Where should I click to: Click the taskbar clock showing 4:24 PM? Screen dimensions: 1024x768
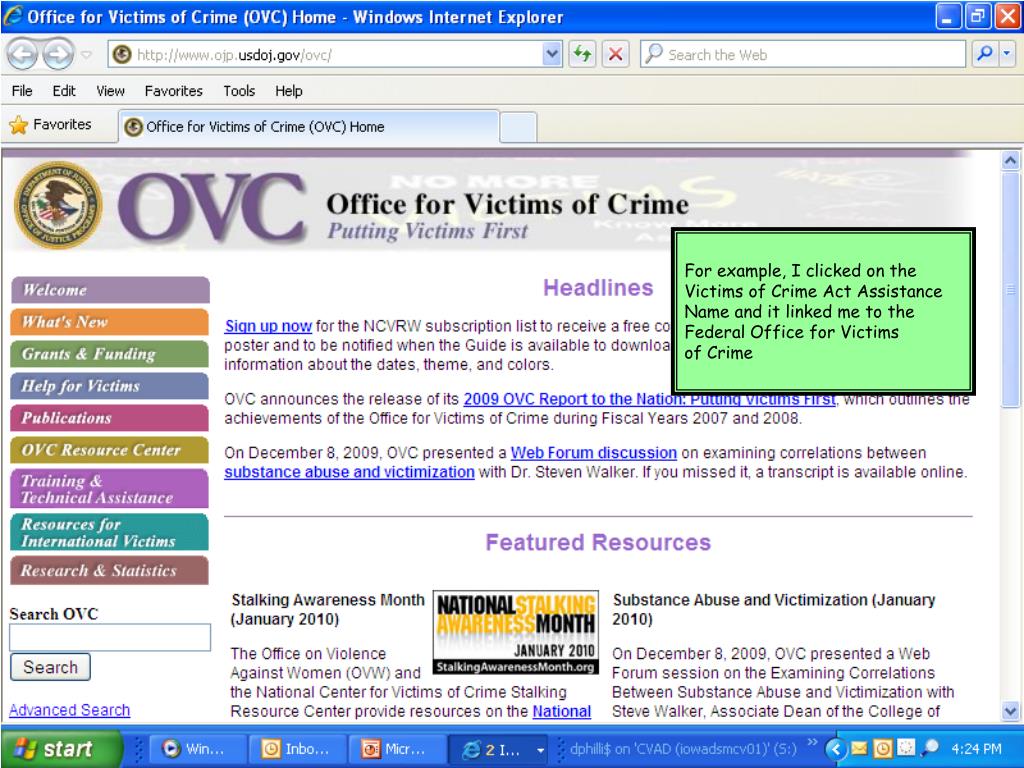click(x=976, y=749)
